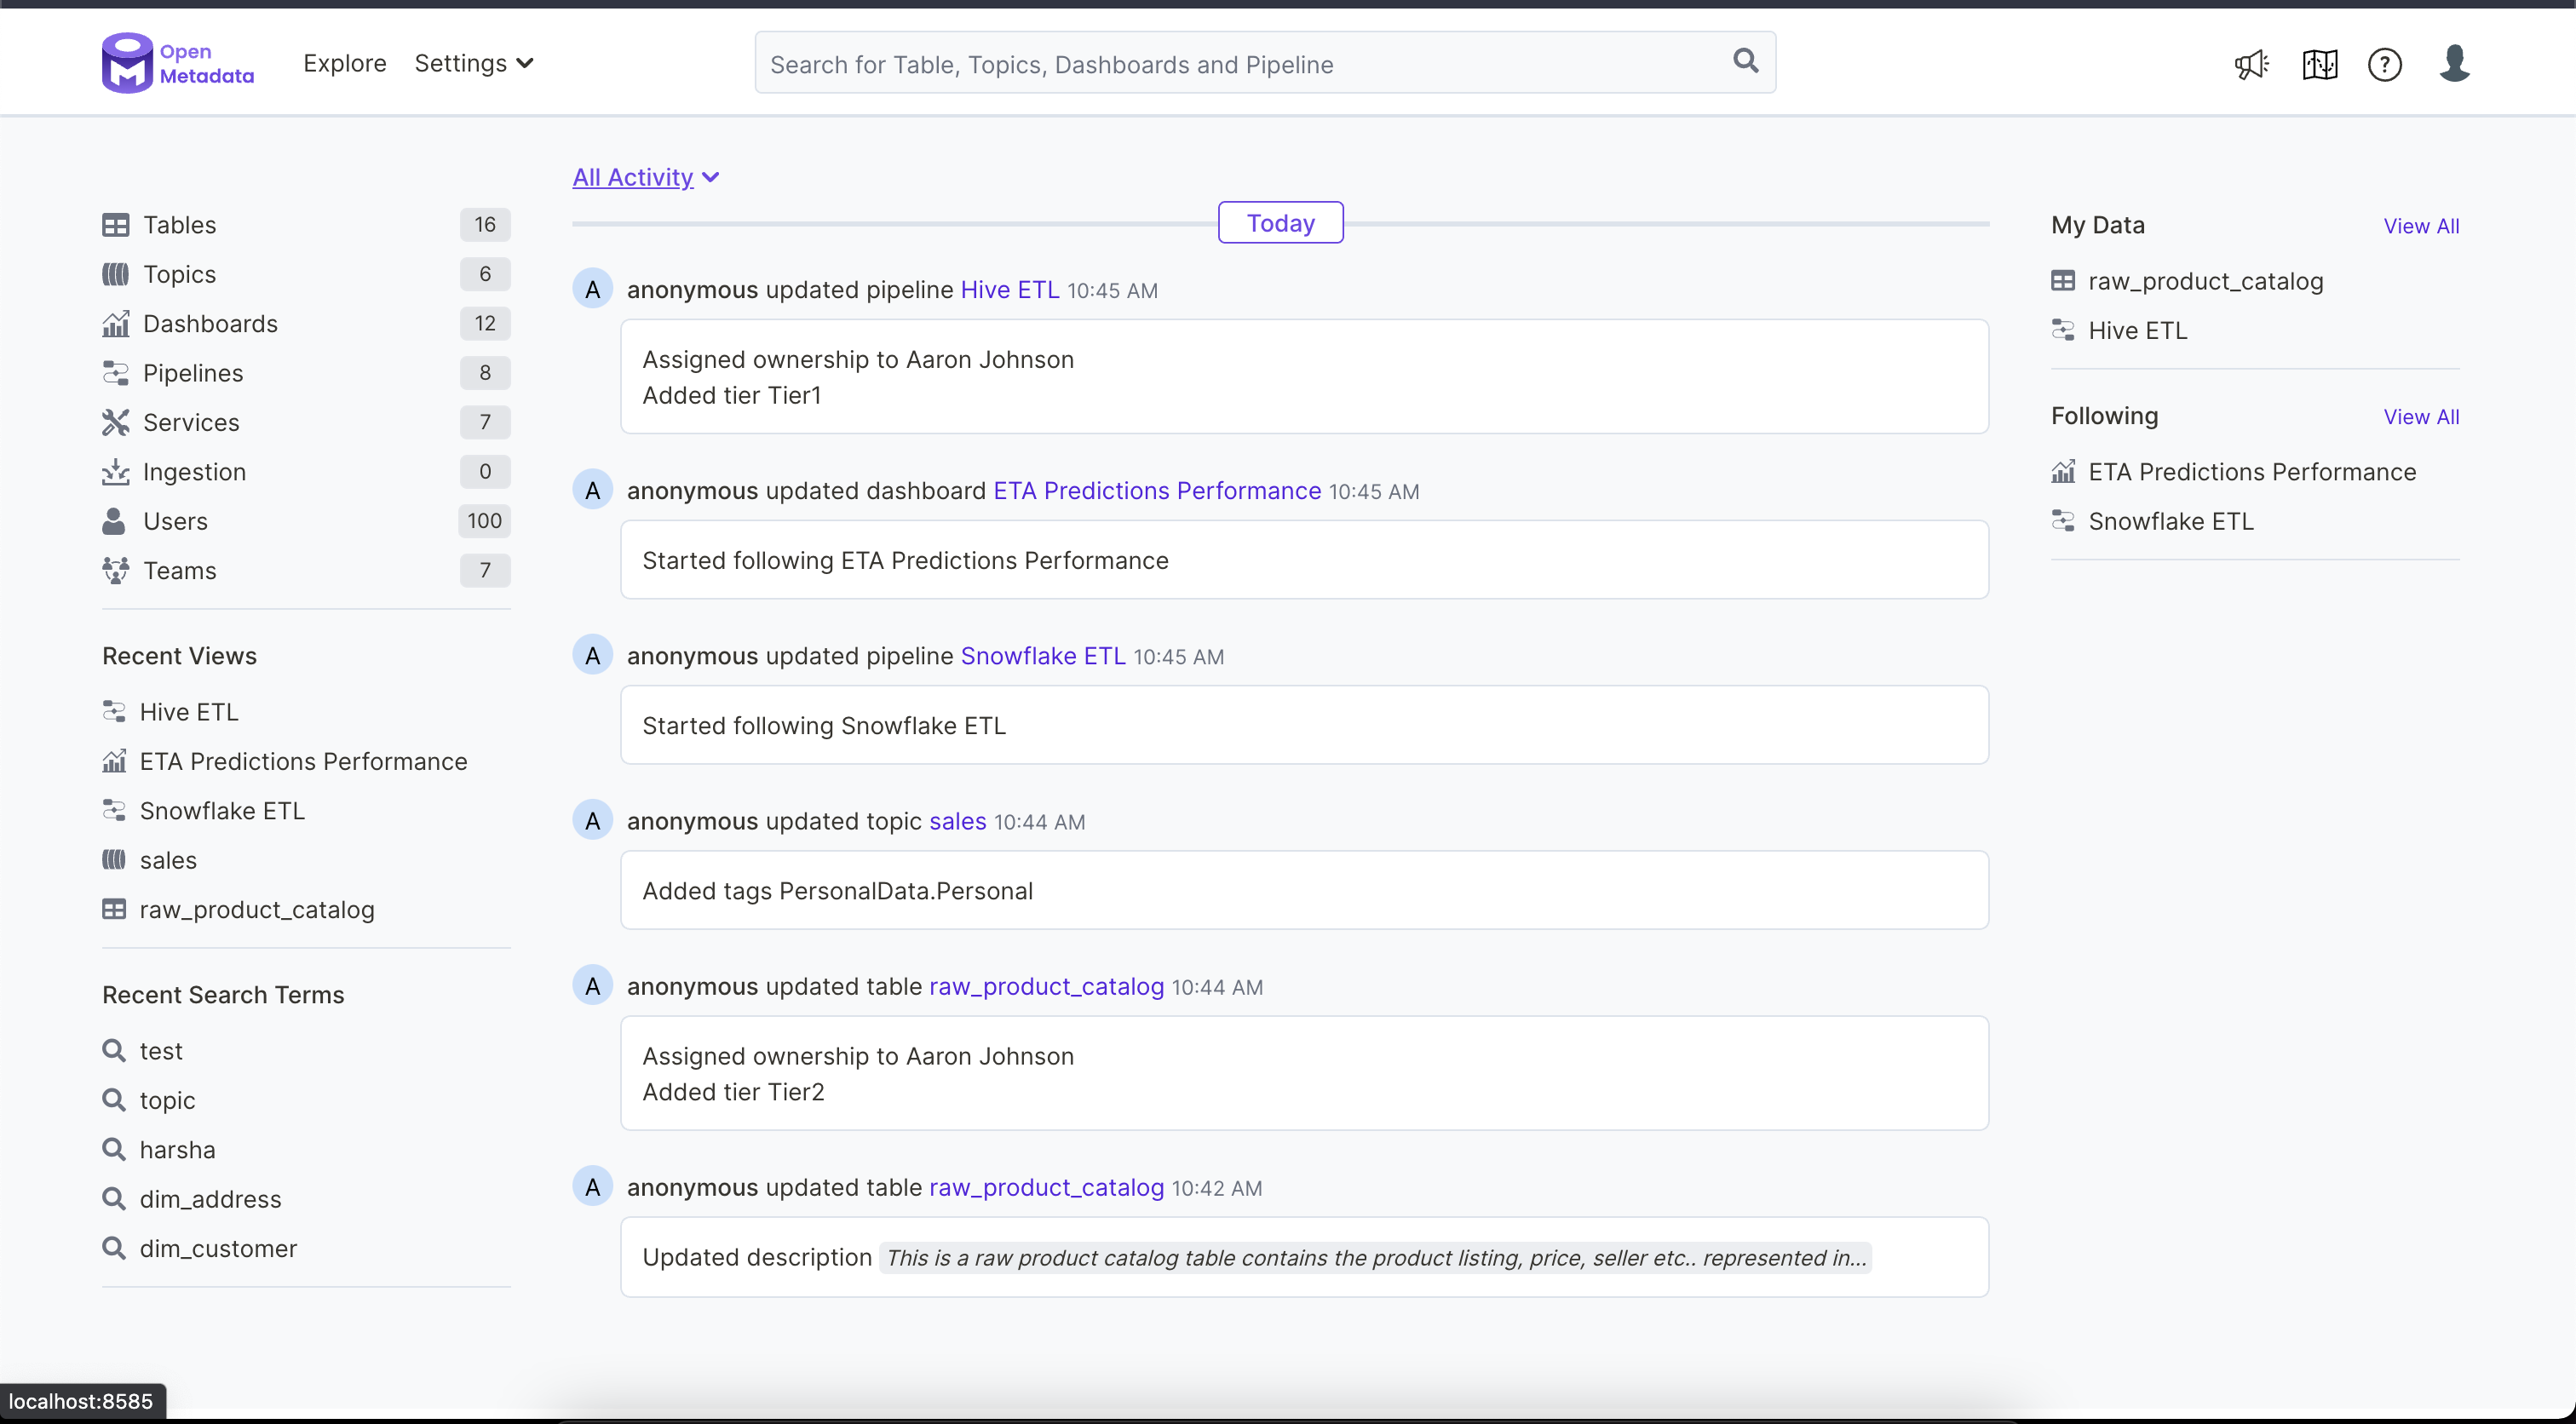Screen dimensions: 2576x1424
Task: Open the Help question mark icon
Action: 2386,63
